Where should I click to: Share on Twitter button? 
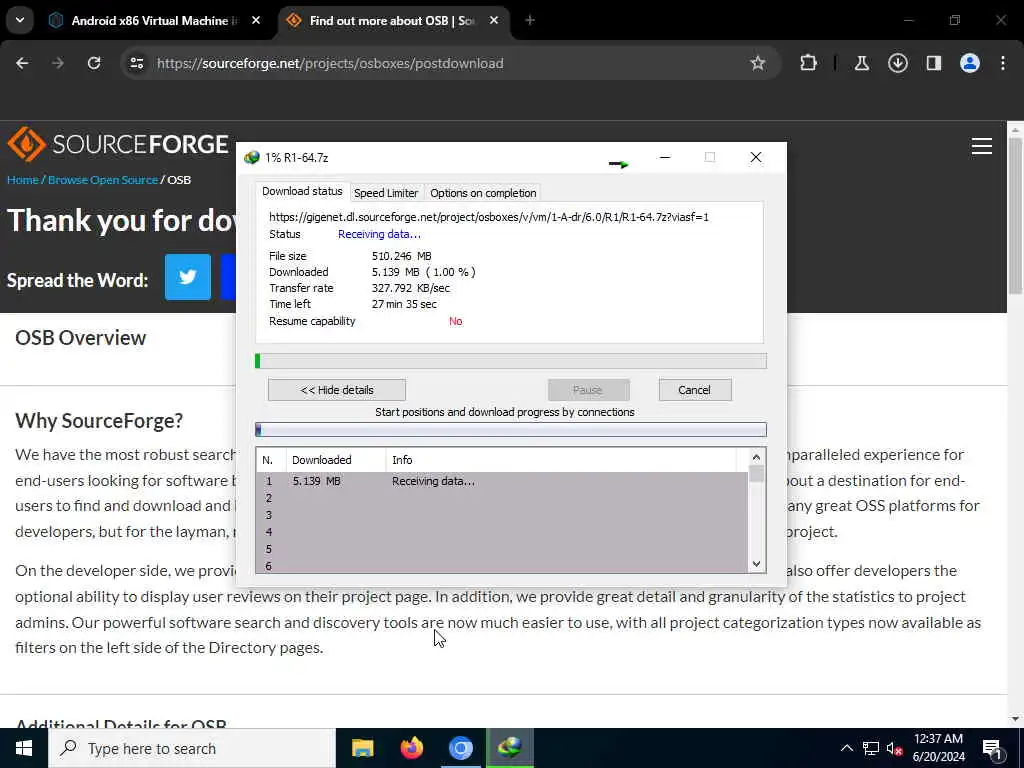(x=187, y=277)
